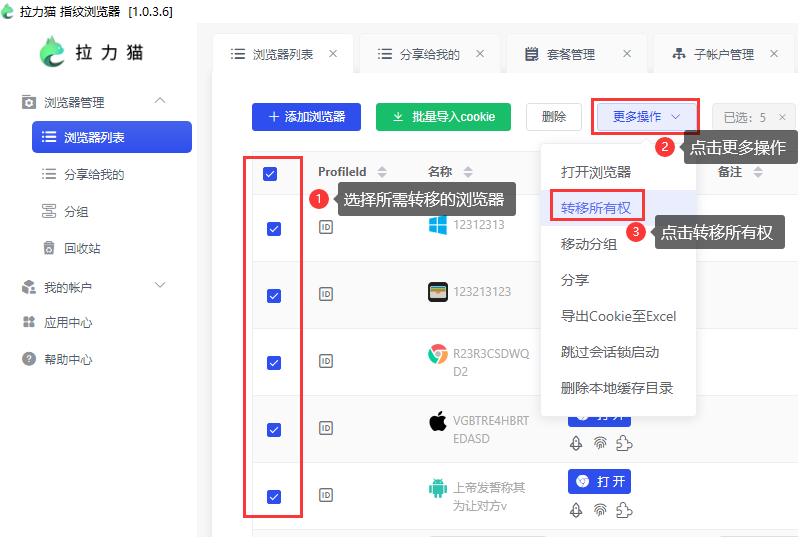Click the puzzle extension icon in the 上帝发誓称其 row

point(624,510)
